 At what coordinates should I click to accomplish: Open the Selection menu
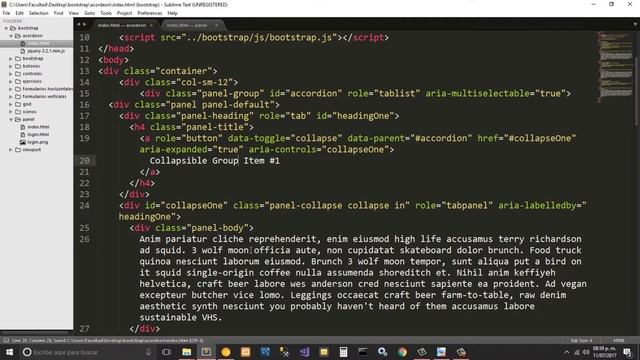(x=38, y=13)
